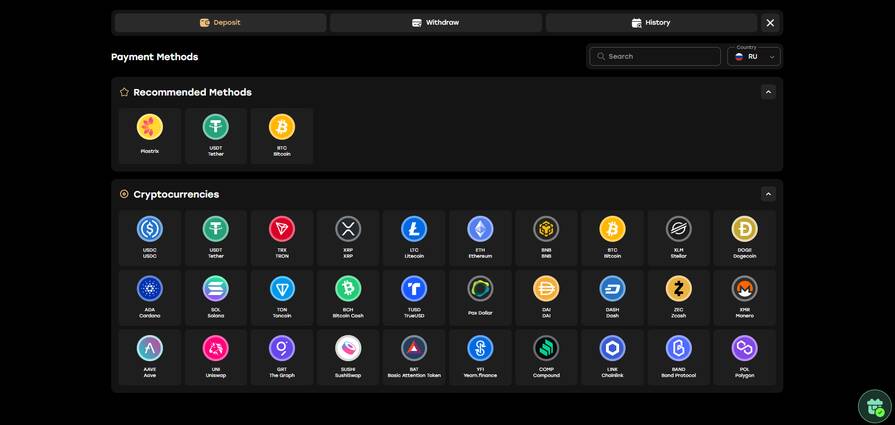Pick XMR Monero
895x425 pixels.
tap(744, 297)
